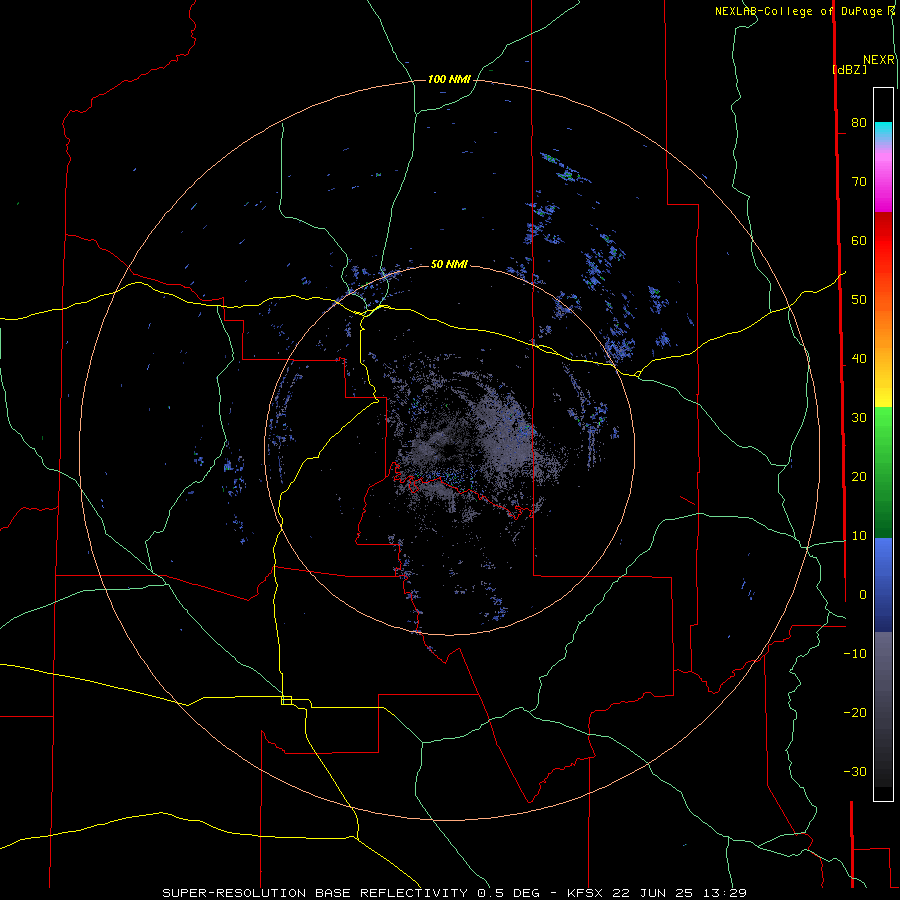The width and height of the screenshot is (900, 900).
Task: Select the 20 value on the dBZ scale
Action: click(x=859, y=477)
